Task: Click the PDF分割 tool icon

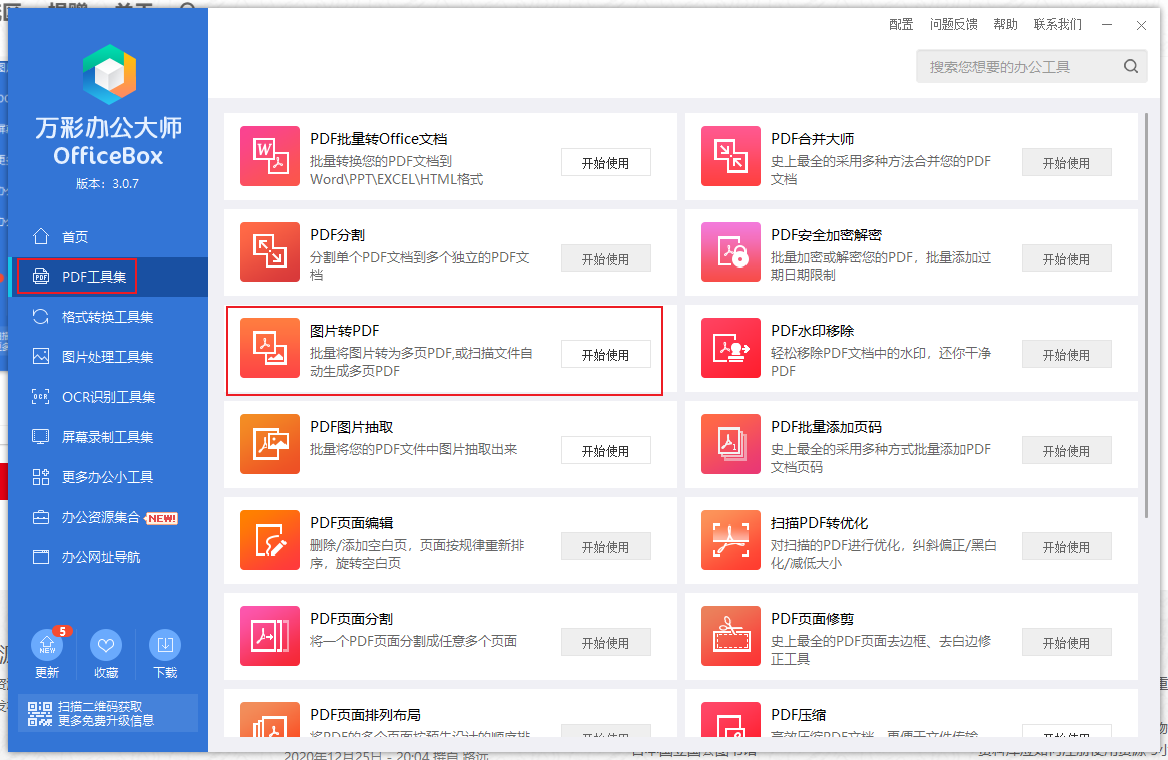Action: pos(270,252)
